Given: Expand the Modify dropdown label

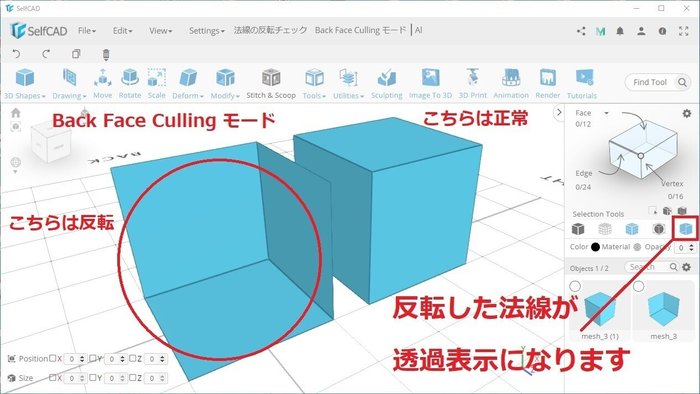Looking at the screenshot, I should tap(225, 95).
